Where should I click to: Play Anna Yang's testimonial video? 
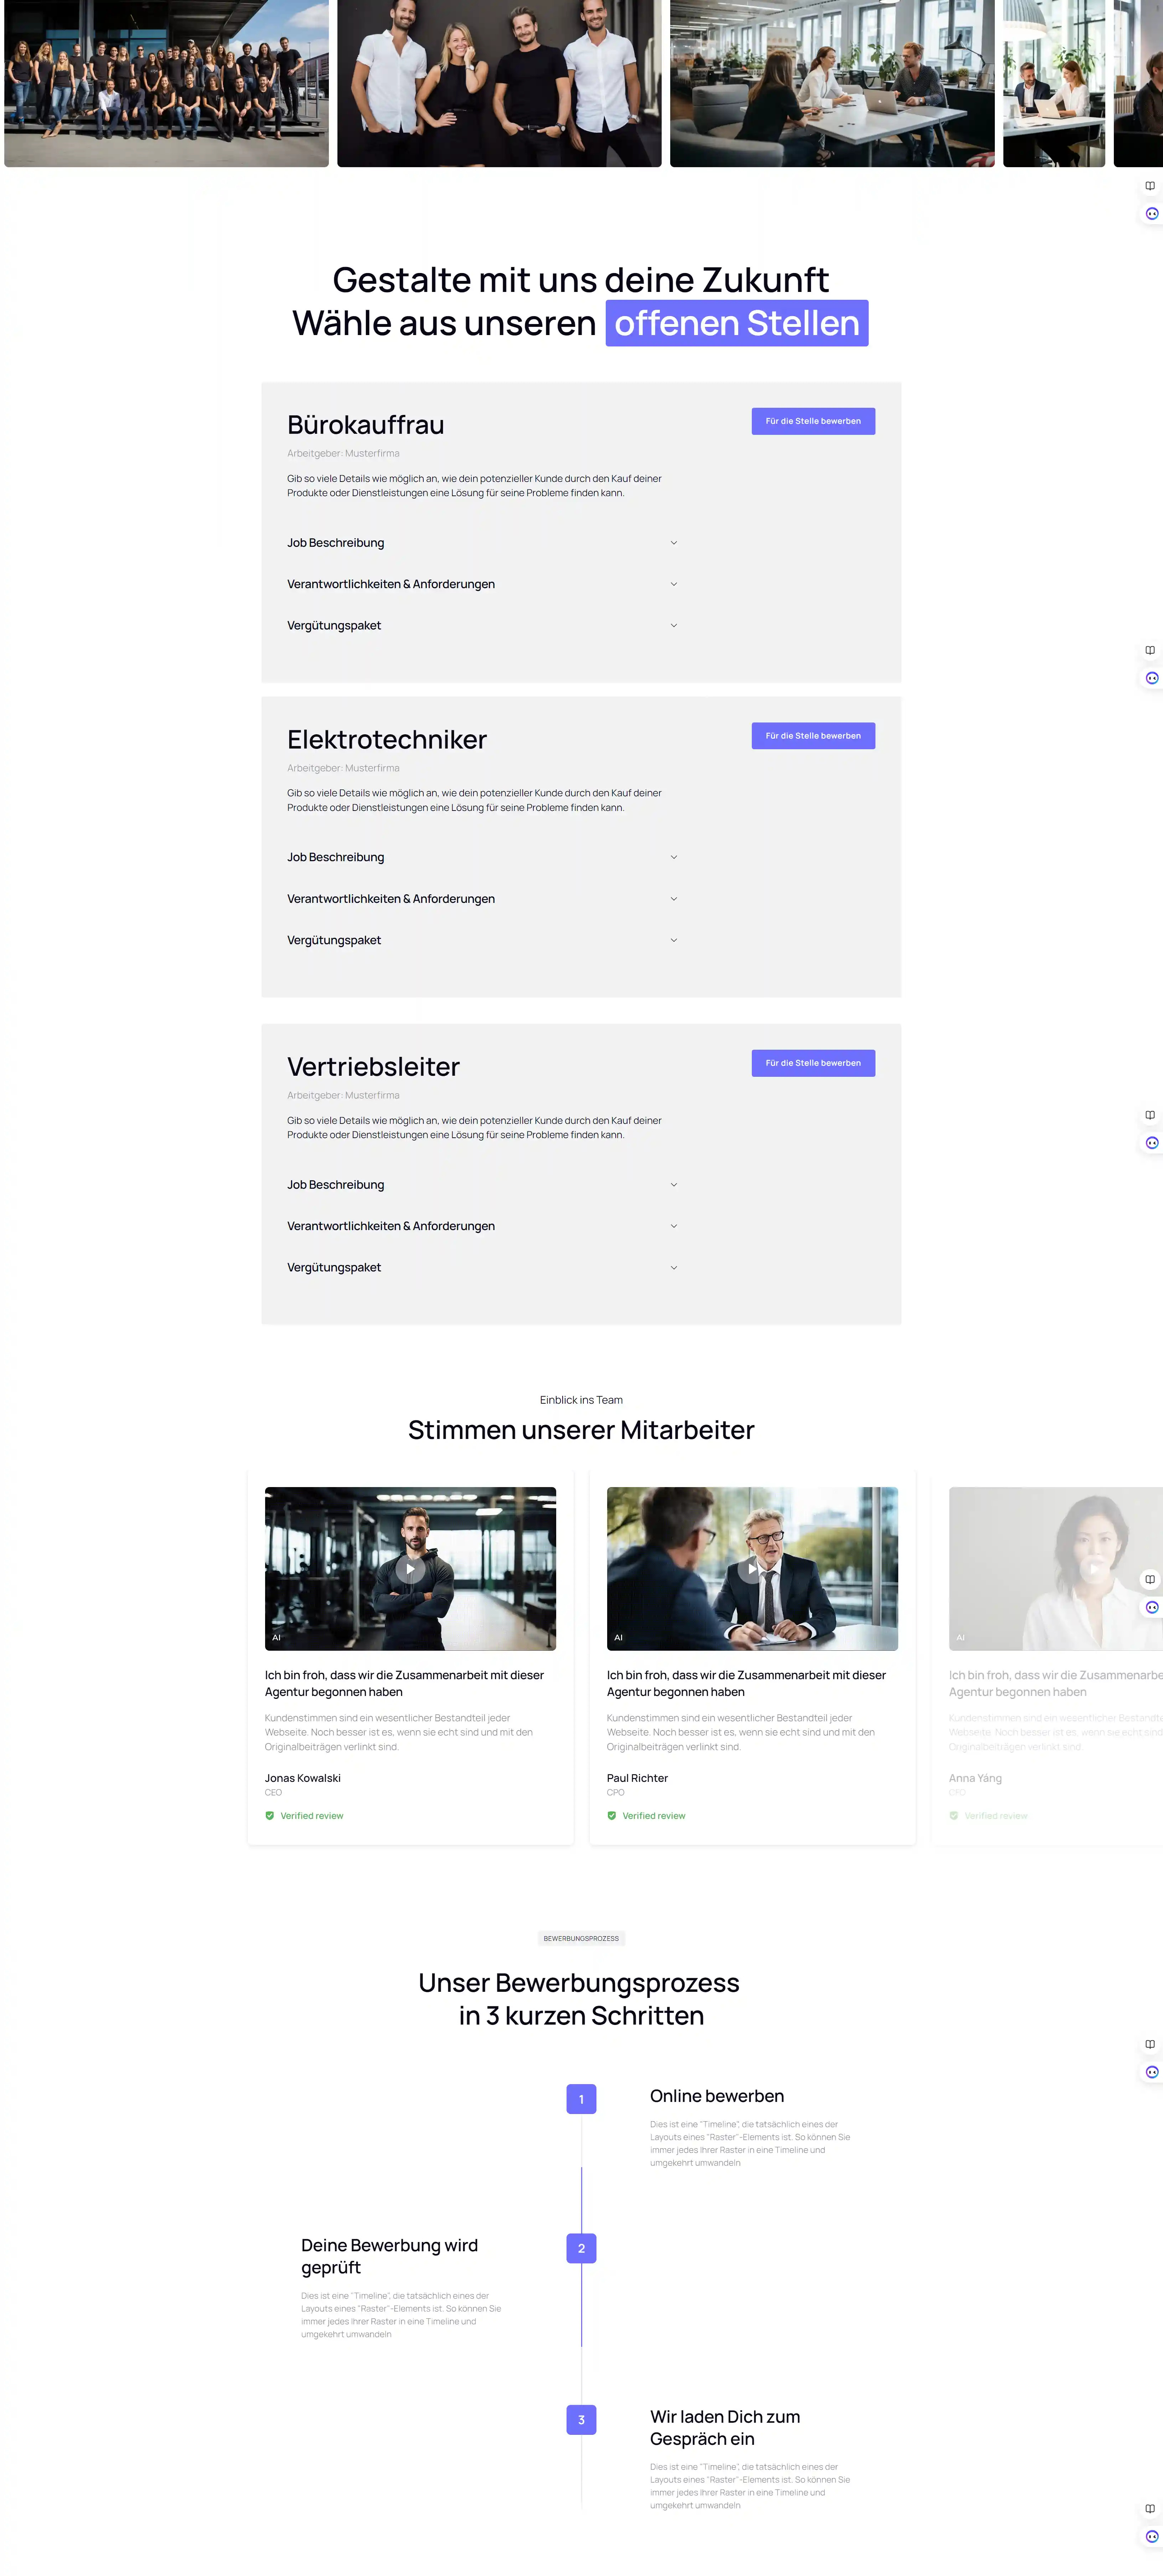point(1094,1569)
